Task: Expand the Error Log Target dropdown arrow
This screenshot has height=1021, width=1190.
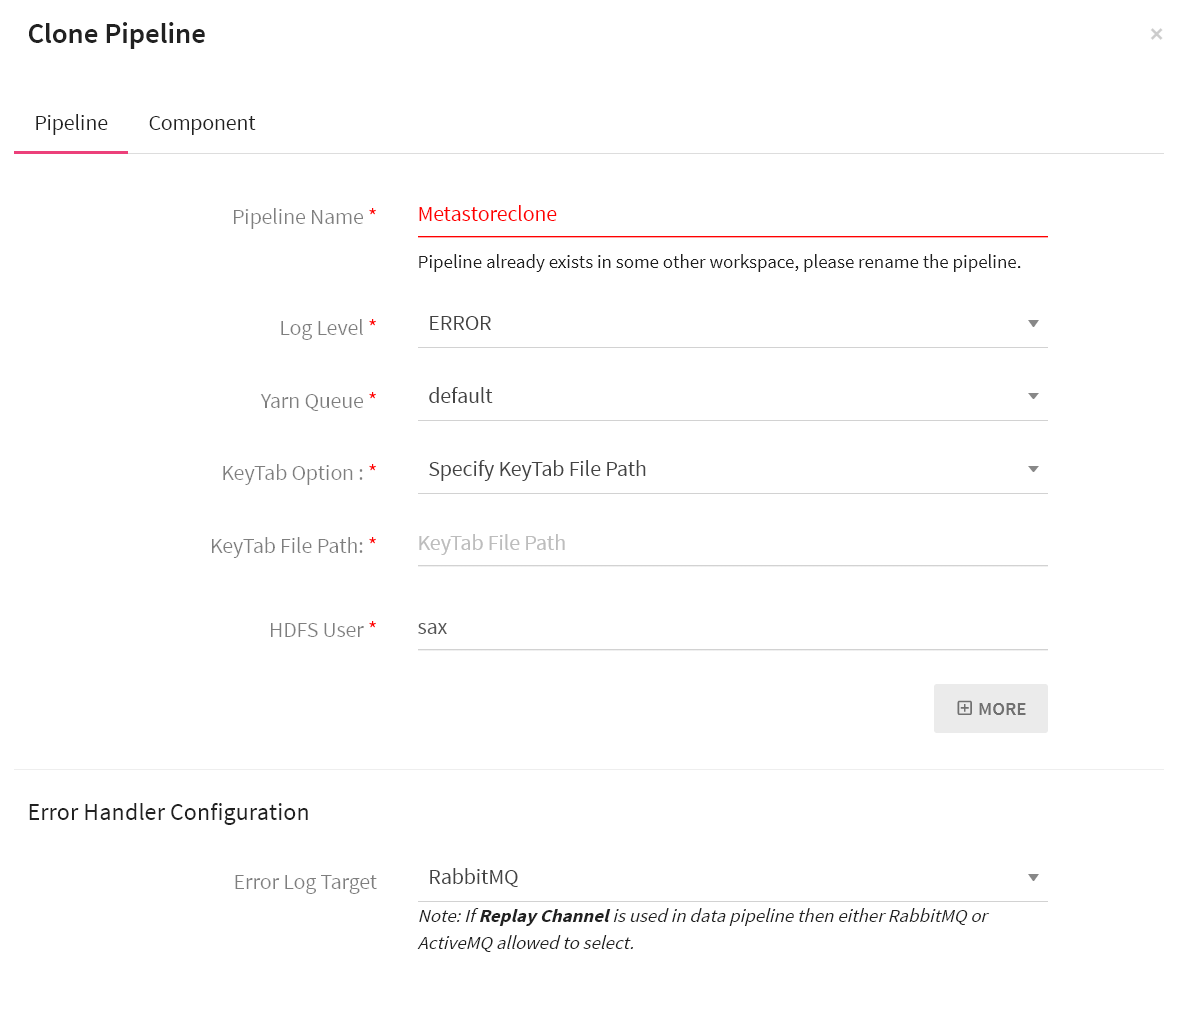Action: [1033, 878]
